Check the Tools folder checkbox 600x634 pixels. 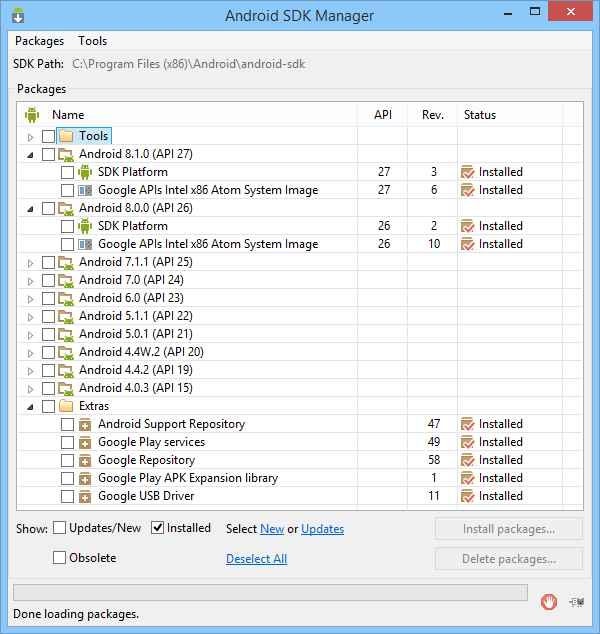tap(49, 136)
